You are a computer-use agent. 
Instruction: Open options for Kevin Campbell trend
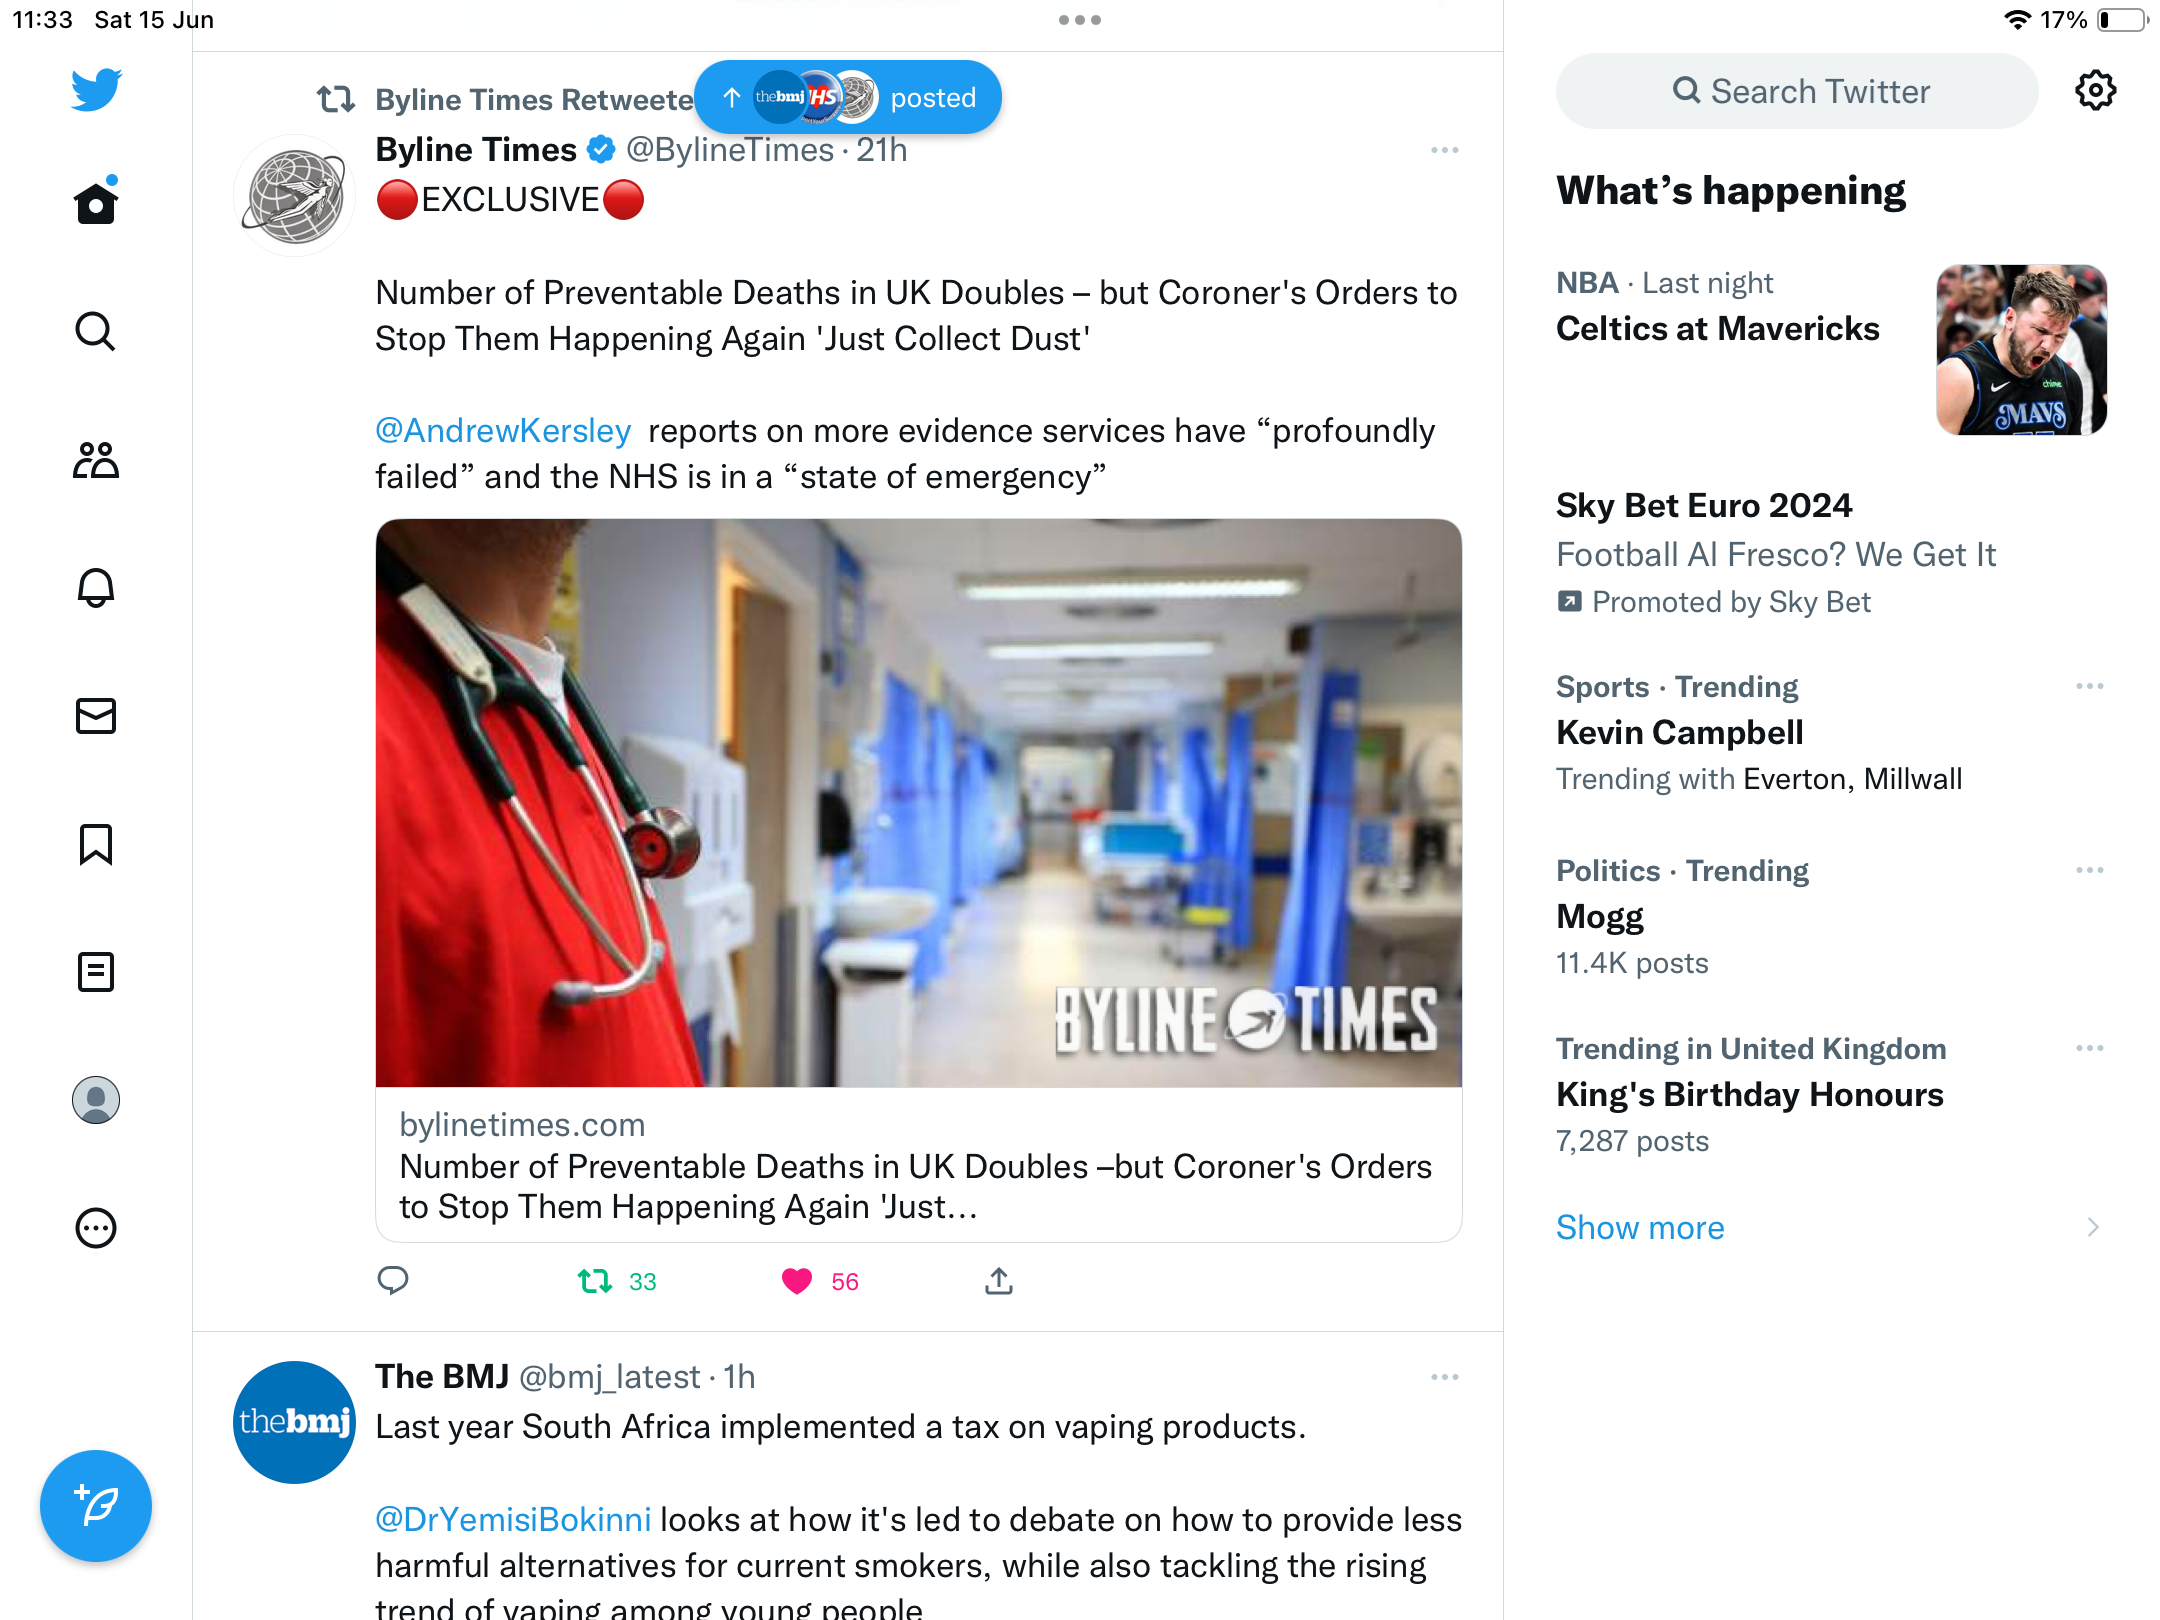pyautogui.click(x=2090, y=686)
